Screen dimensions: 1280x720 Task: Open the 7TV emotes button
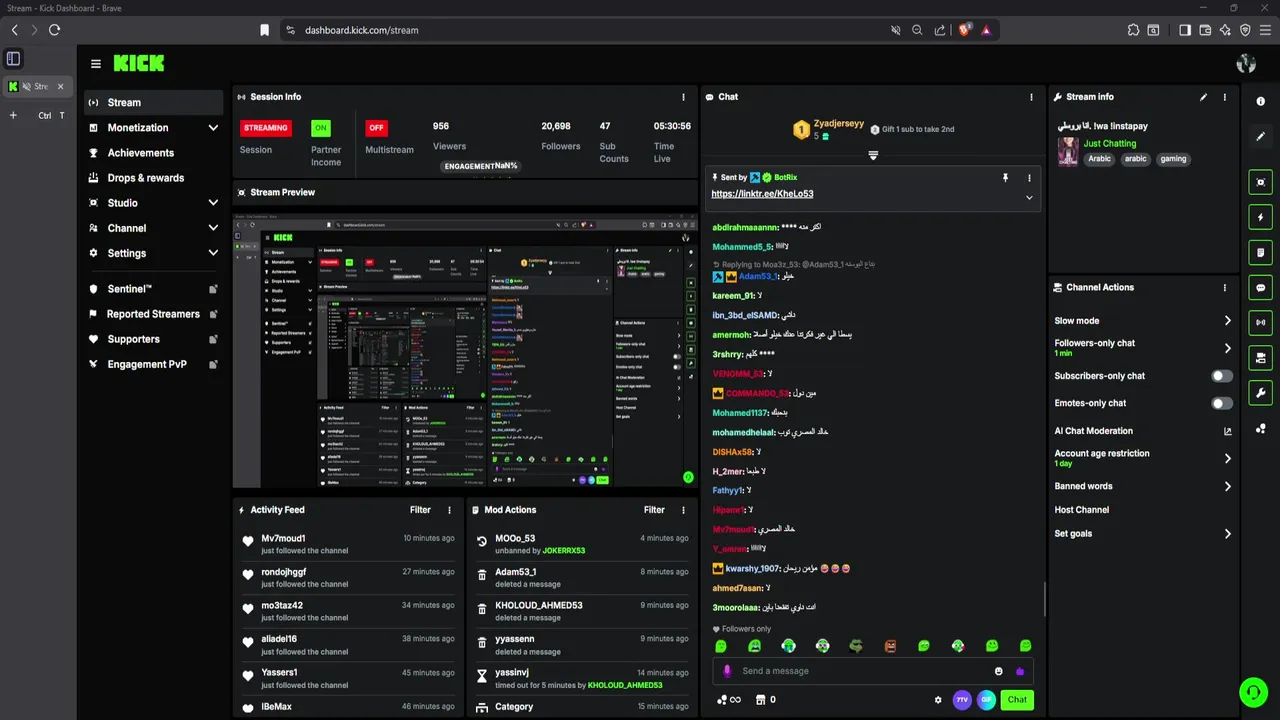tap(962, 700)
